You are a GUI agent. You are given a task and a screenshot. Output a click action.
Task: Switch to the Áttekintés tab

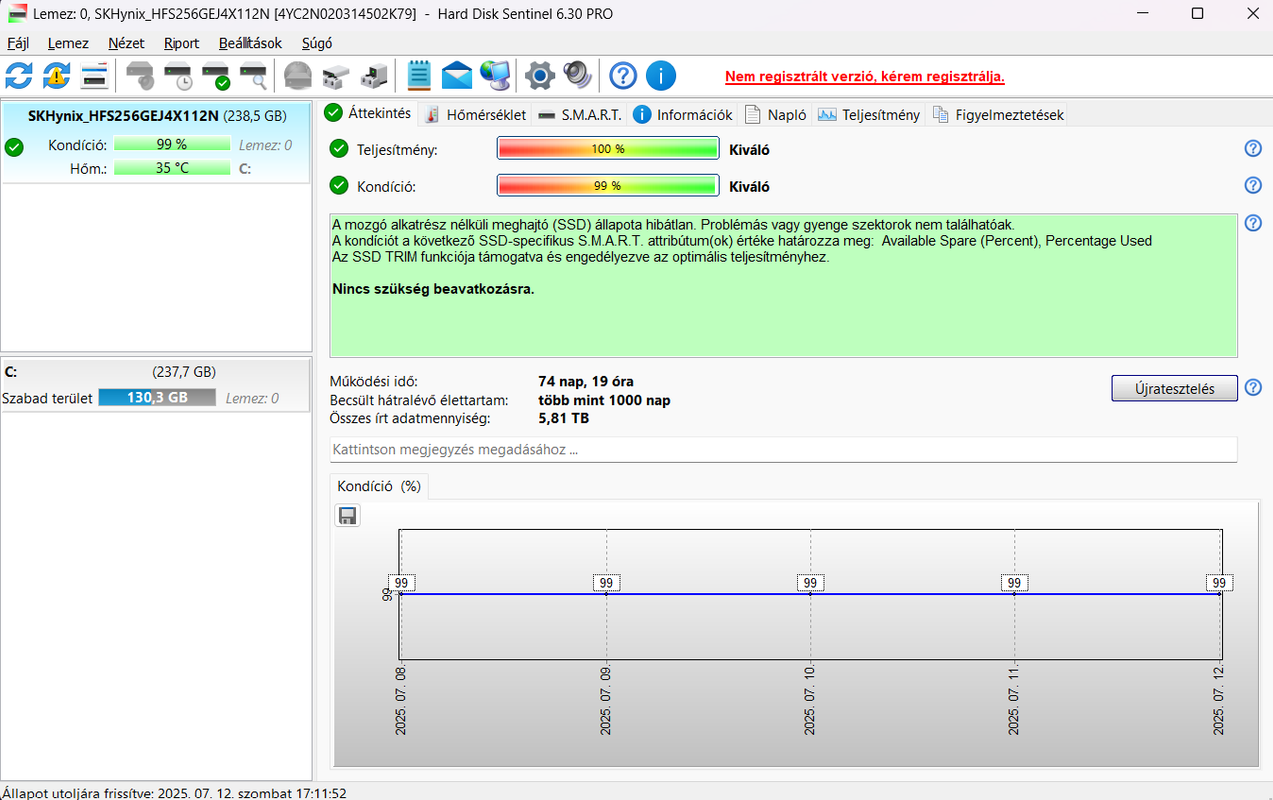(368, 113)
